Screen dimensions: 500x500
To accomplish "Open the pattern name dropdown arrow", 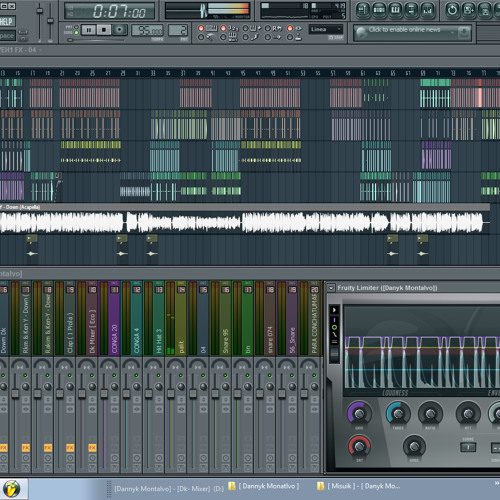I will [40, 50].
